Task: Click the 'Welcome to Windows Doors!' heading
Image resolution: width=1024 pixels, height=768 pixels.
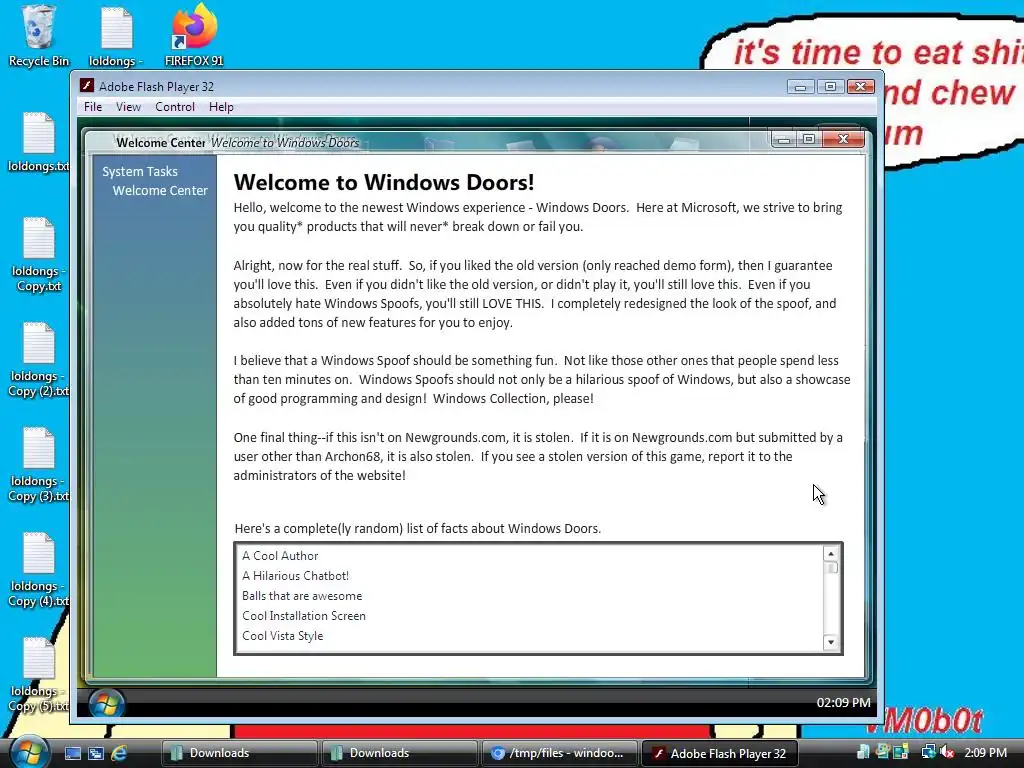Action: 384,182
